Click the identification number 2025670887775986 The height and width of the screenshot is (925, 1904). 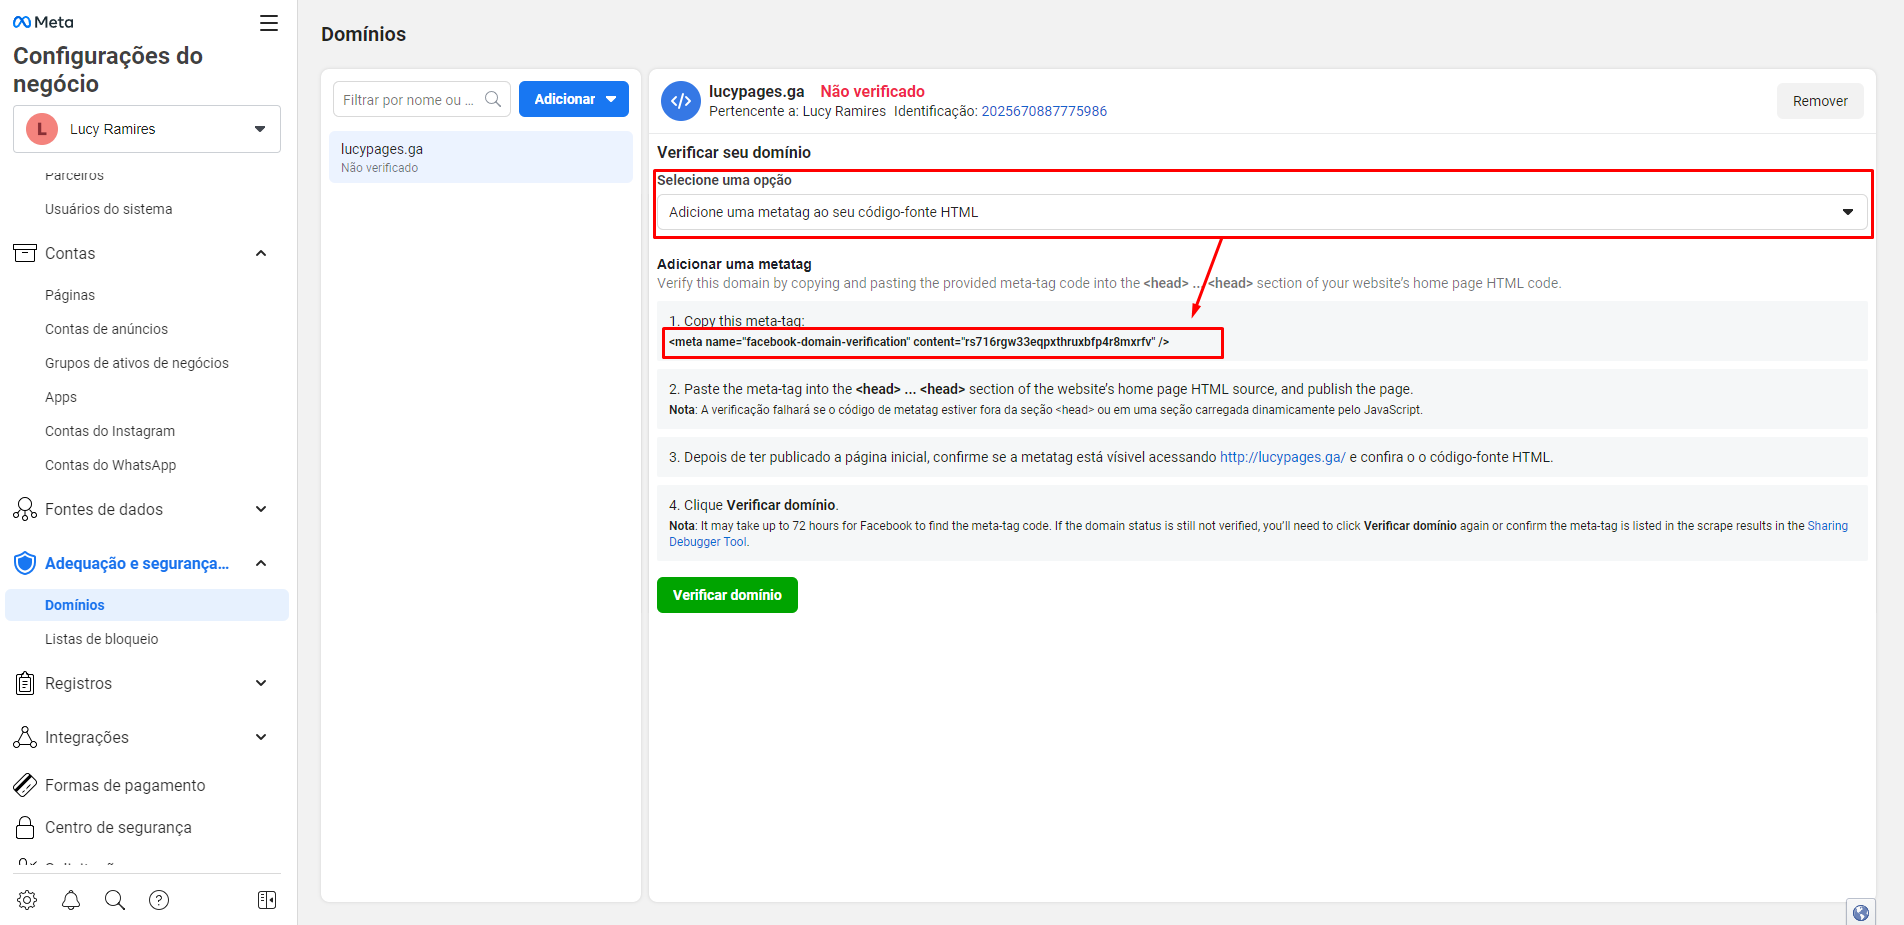click(x=1044, y=111)
